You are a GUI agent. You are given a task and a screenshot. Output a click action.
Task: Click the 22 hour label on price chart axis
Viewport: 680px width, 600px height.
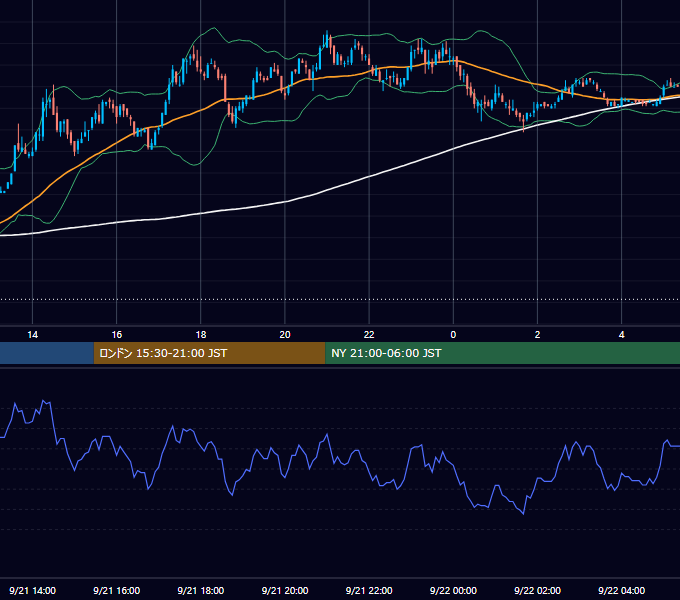[x=369, y=335]
